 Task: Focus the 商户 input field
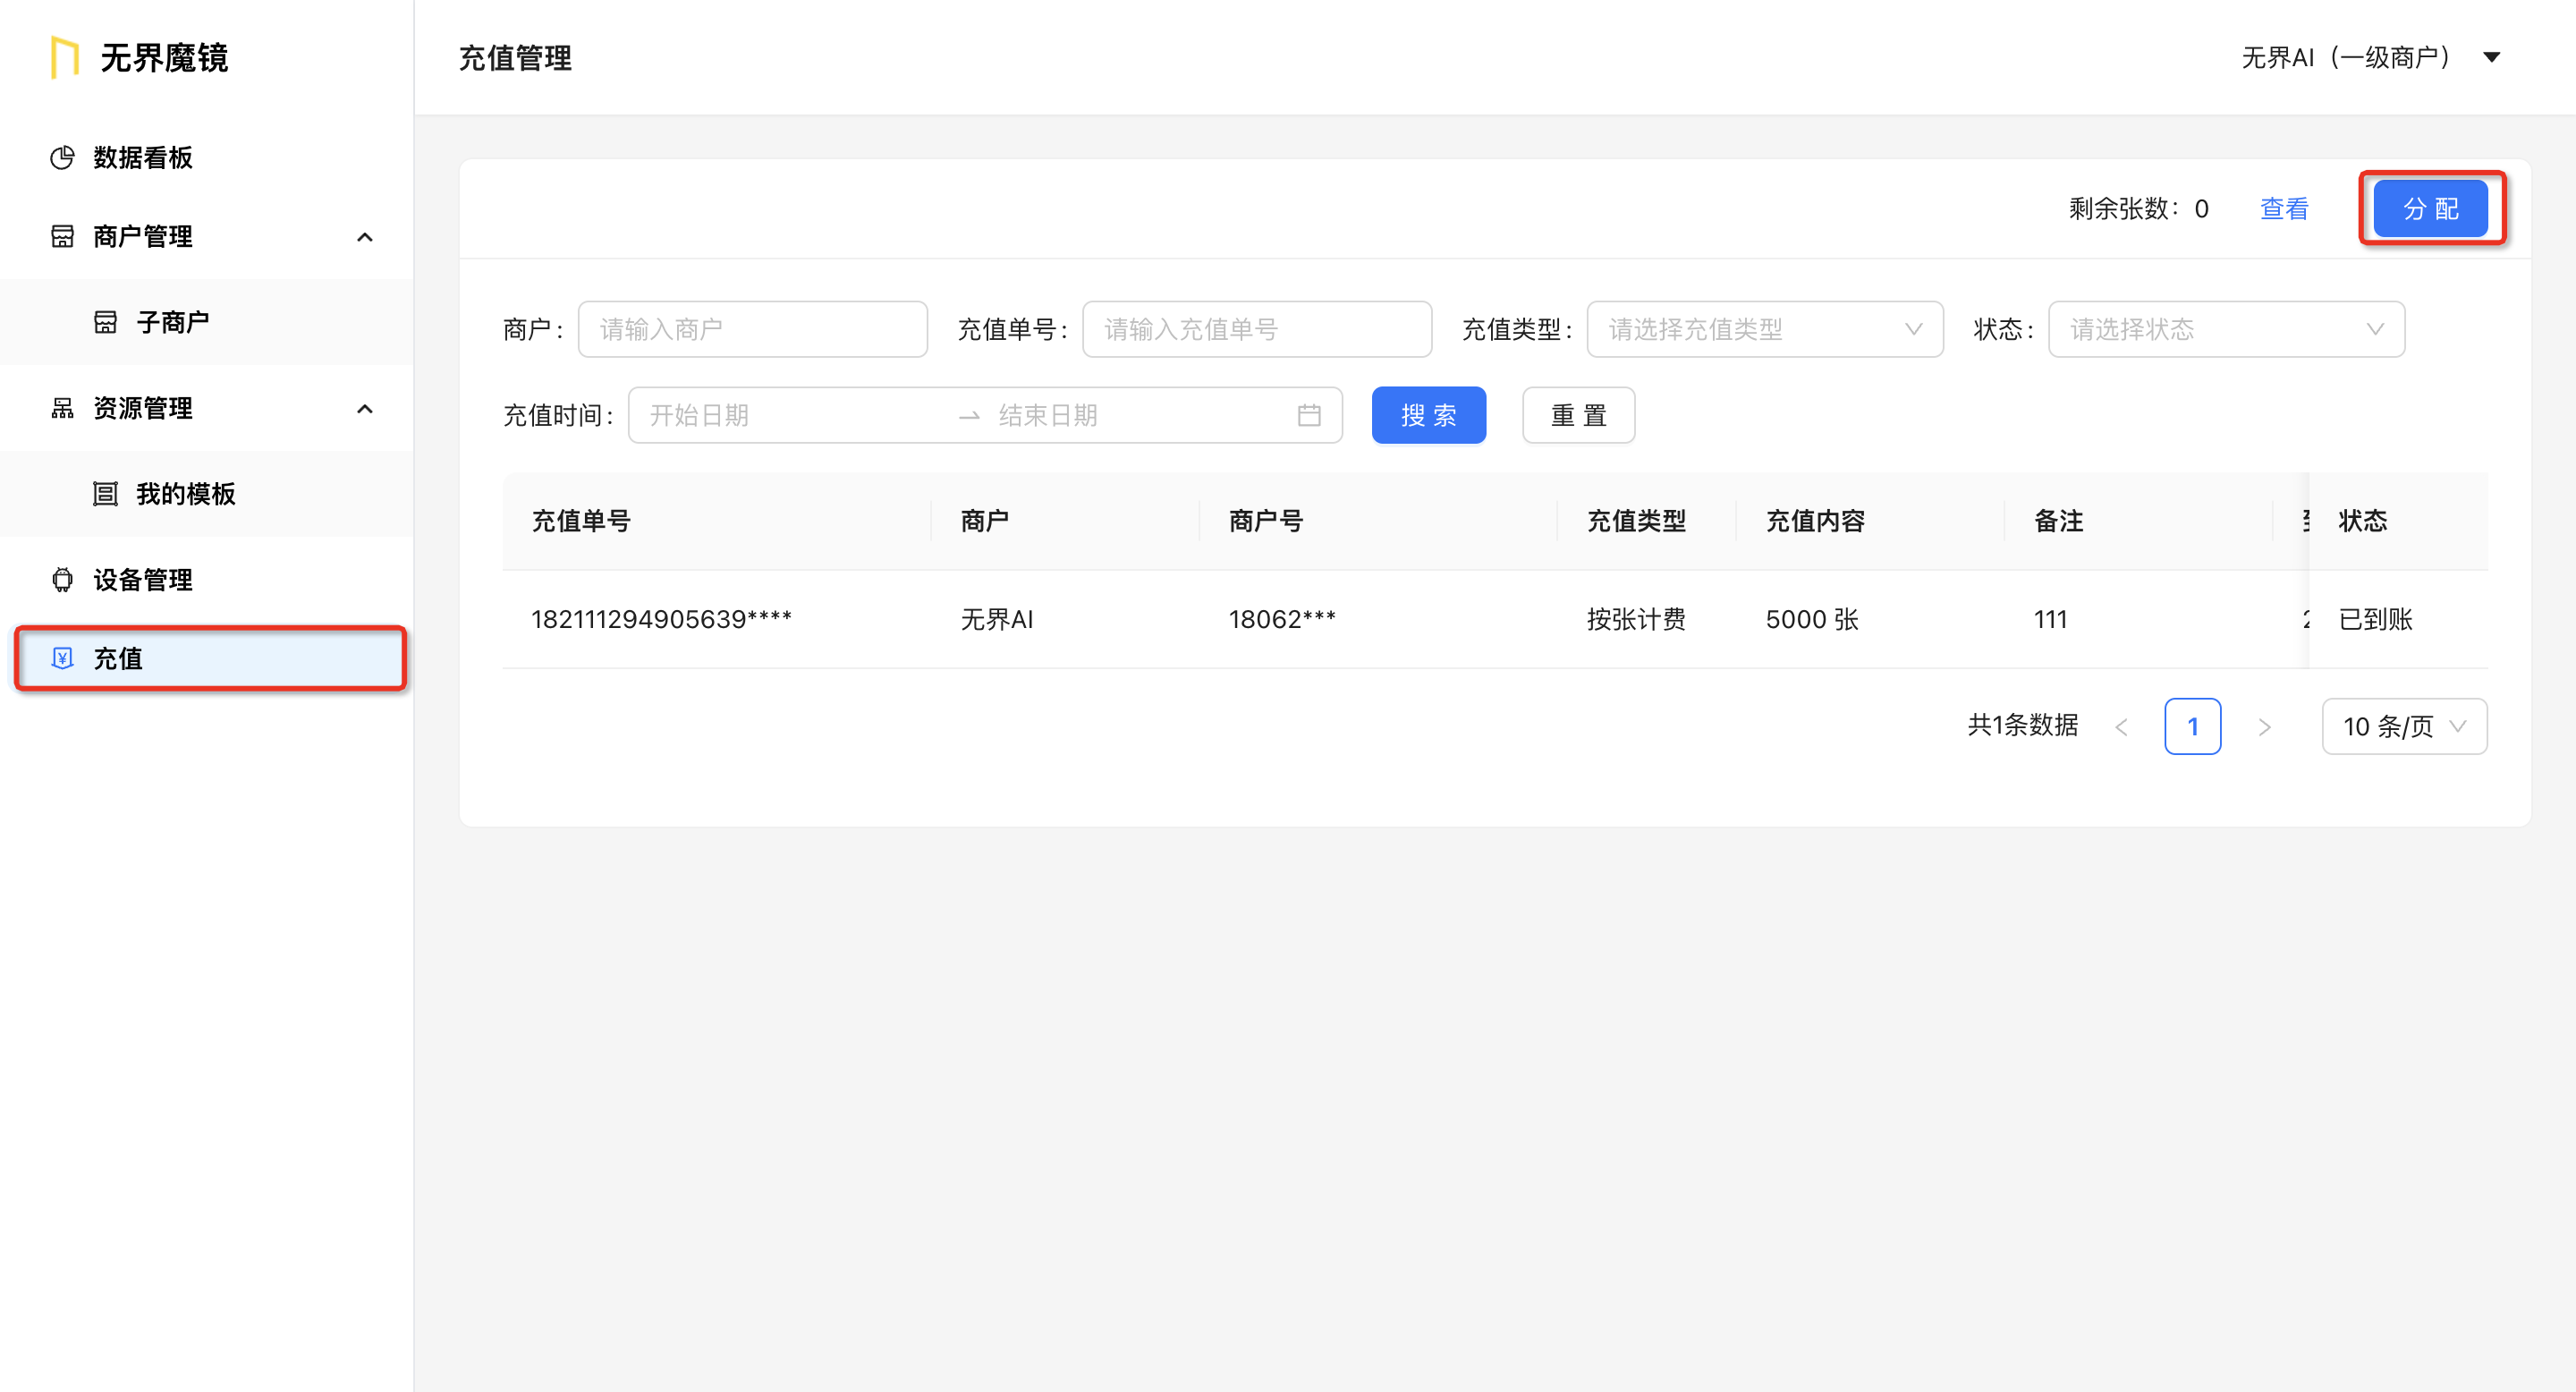pos(753,329)
